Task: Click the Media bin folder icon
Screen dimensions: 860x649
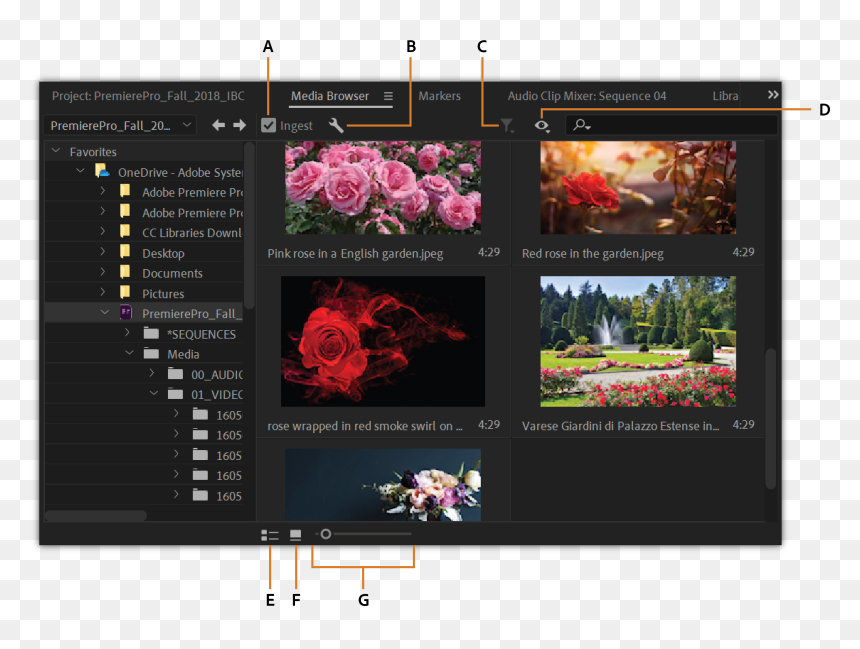Action: pos(151,353)
